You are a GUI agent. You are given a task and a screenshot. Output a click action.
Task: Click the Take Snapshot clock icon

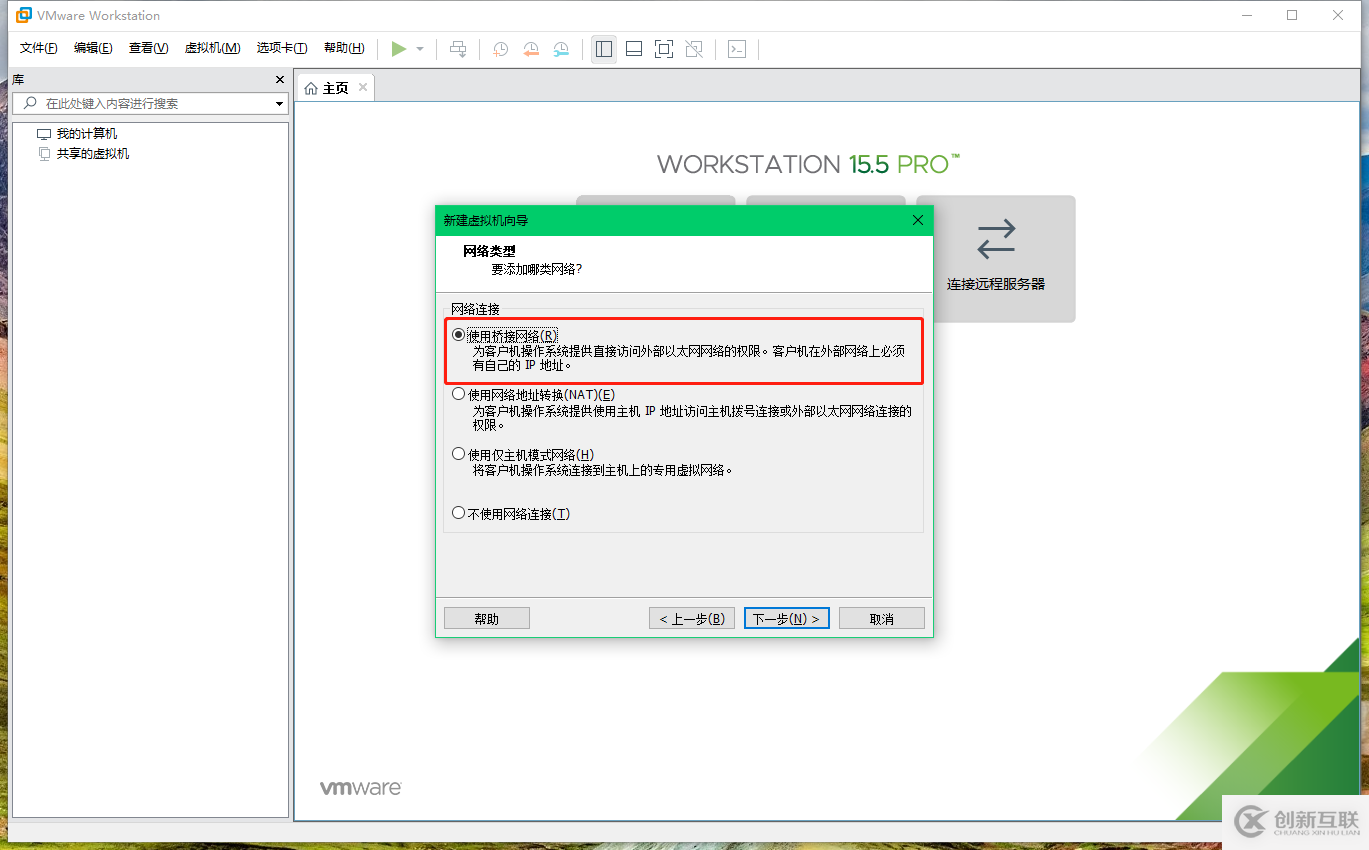click(x=500, y=48)
